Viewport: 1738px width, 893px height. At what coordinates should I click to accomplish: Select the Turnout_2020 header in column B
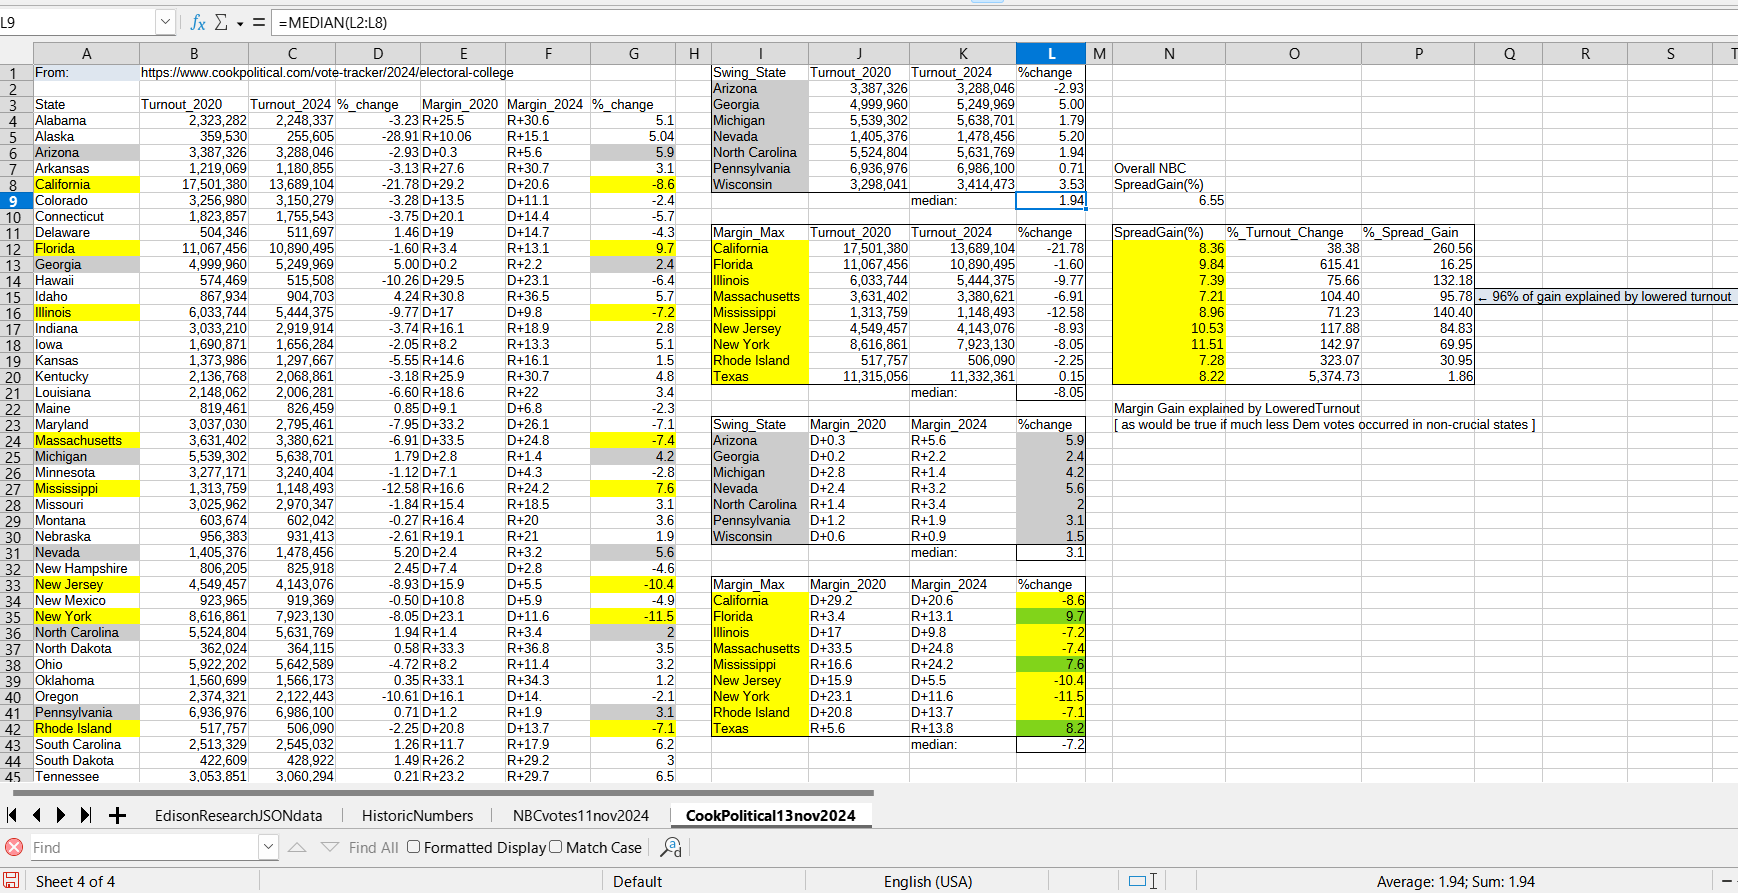pyautogui.click(x=194, y=104)
